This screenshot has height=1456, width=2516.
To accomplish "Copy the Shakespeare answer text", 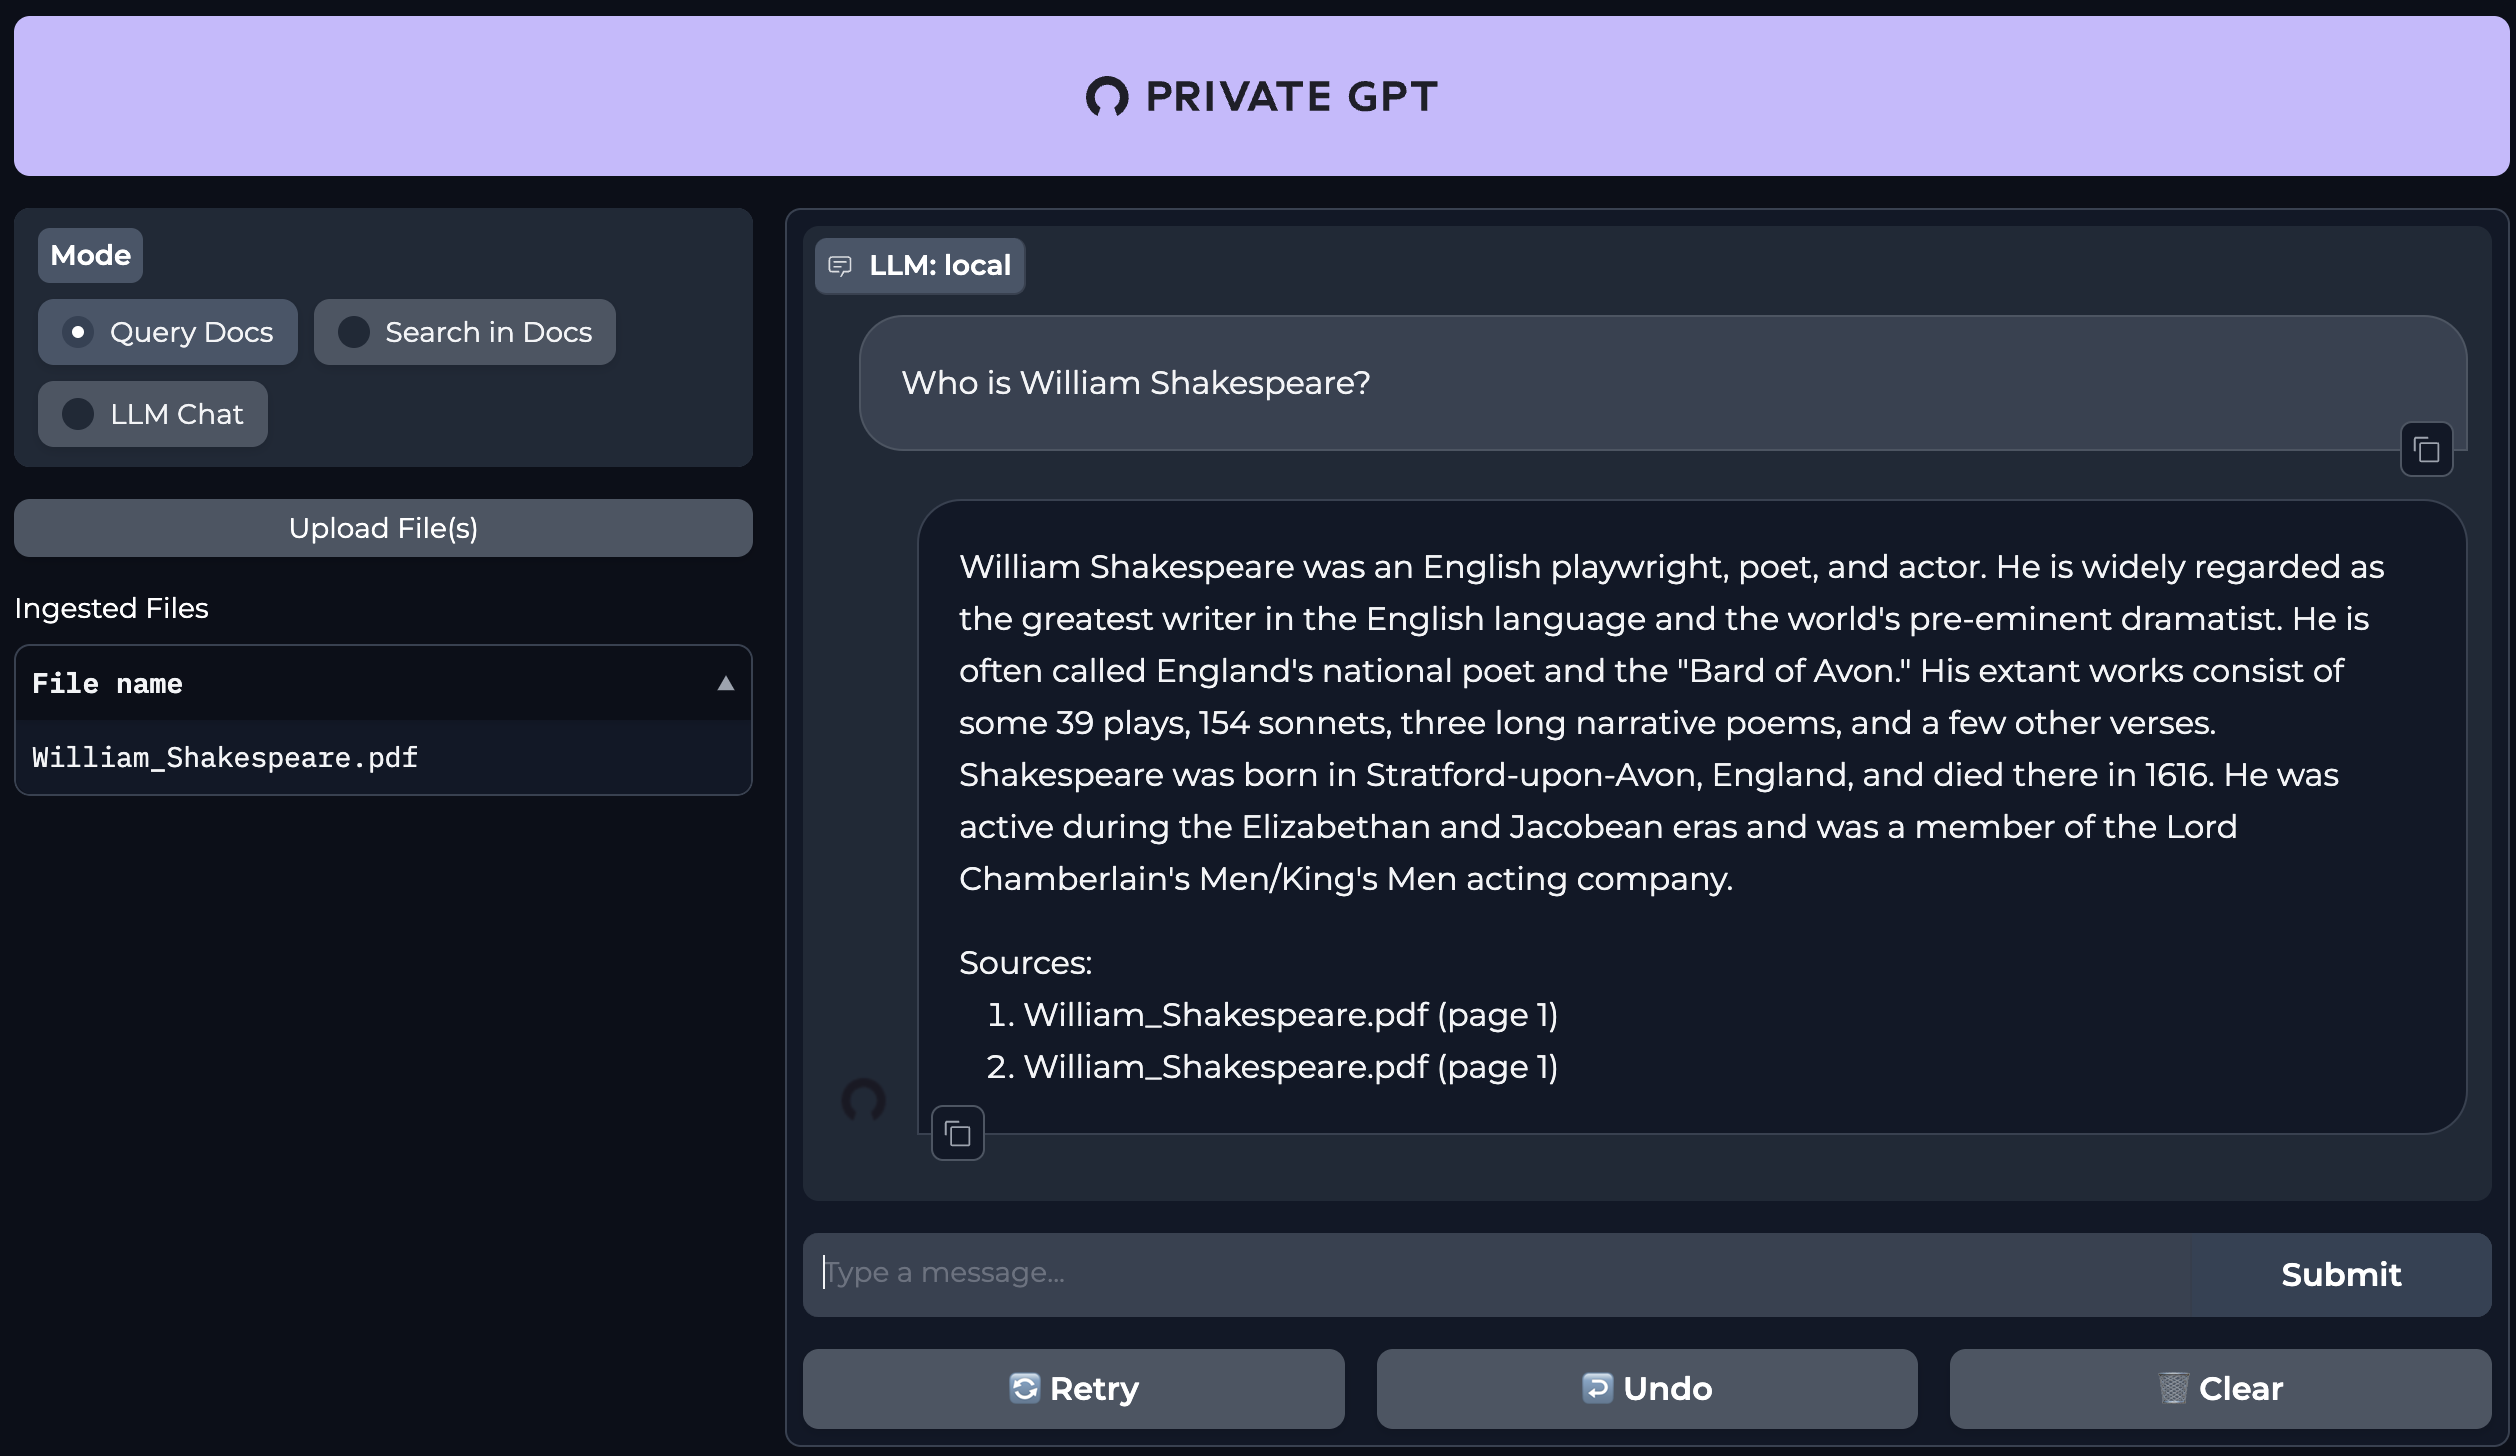I will (958, 1133).
